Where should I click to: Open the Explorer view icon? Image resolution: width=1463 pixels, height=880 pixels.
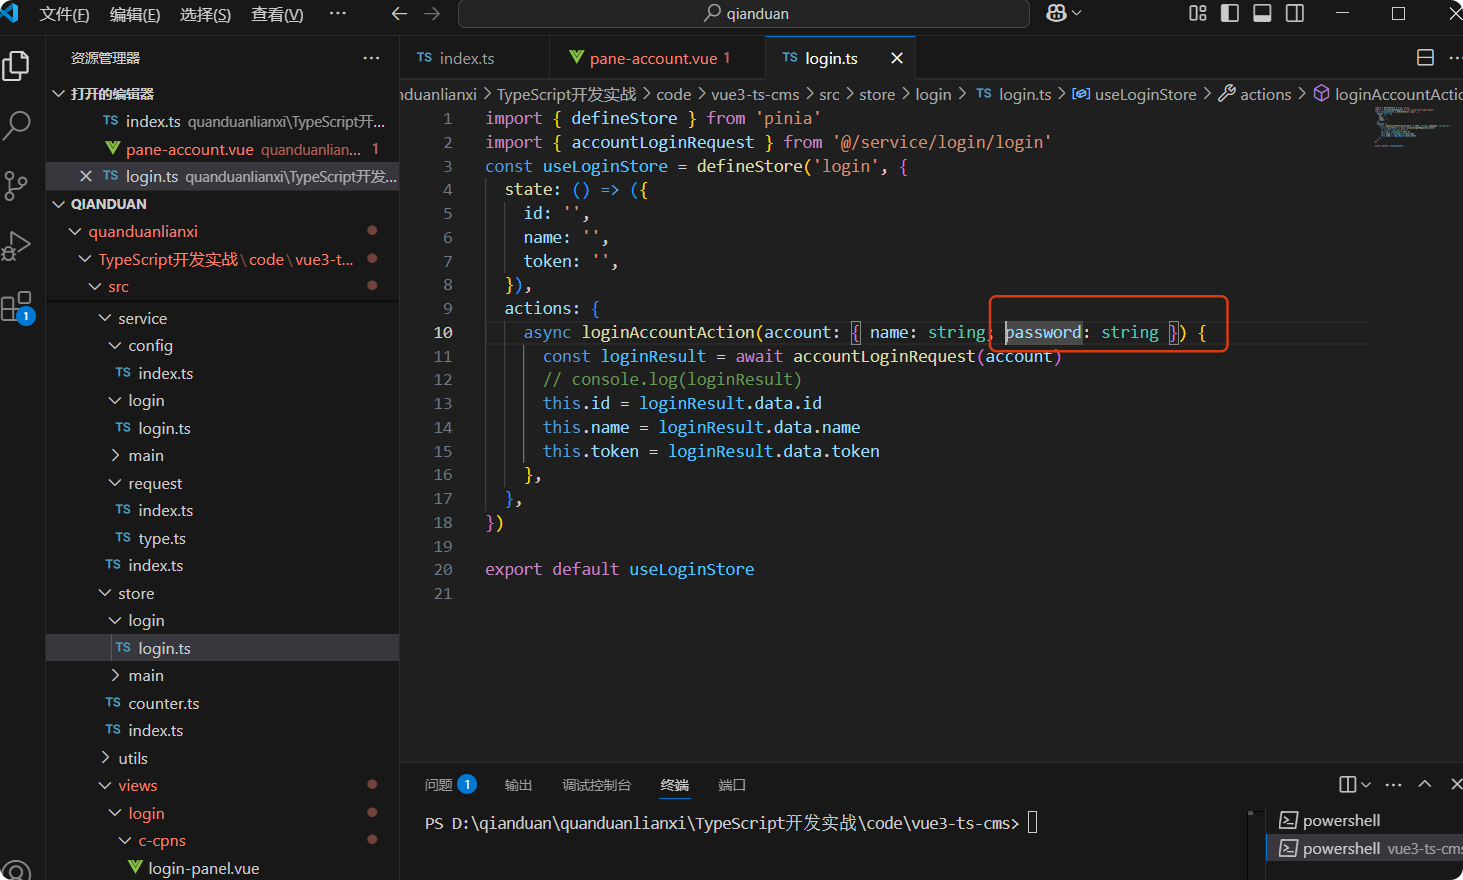click(x=17, y=66)
